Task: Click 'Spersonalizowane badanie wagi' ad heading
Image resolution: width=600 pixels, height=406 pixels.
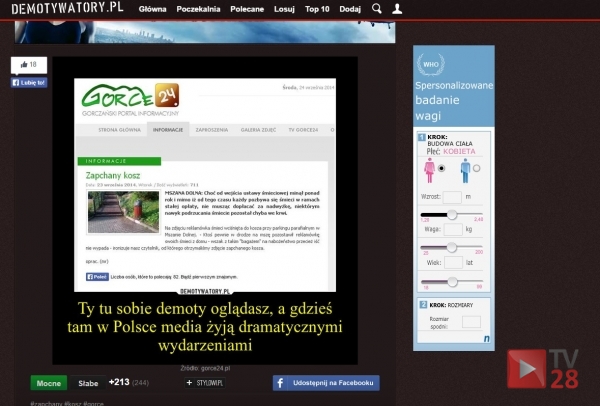Action: (x=454, y=100)
